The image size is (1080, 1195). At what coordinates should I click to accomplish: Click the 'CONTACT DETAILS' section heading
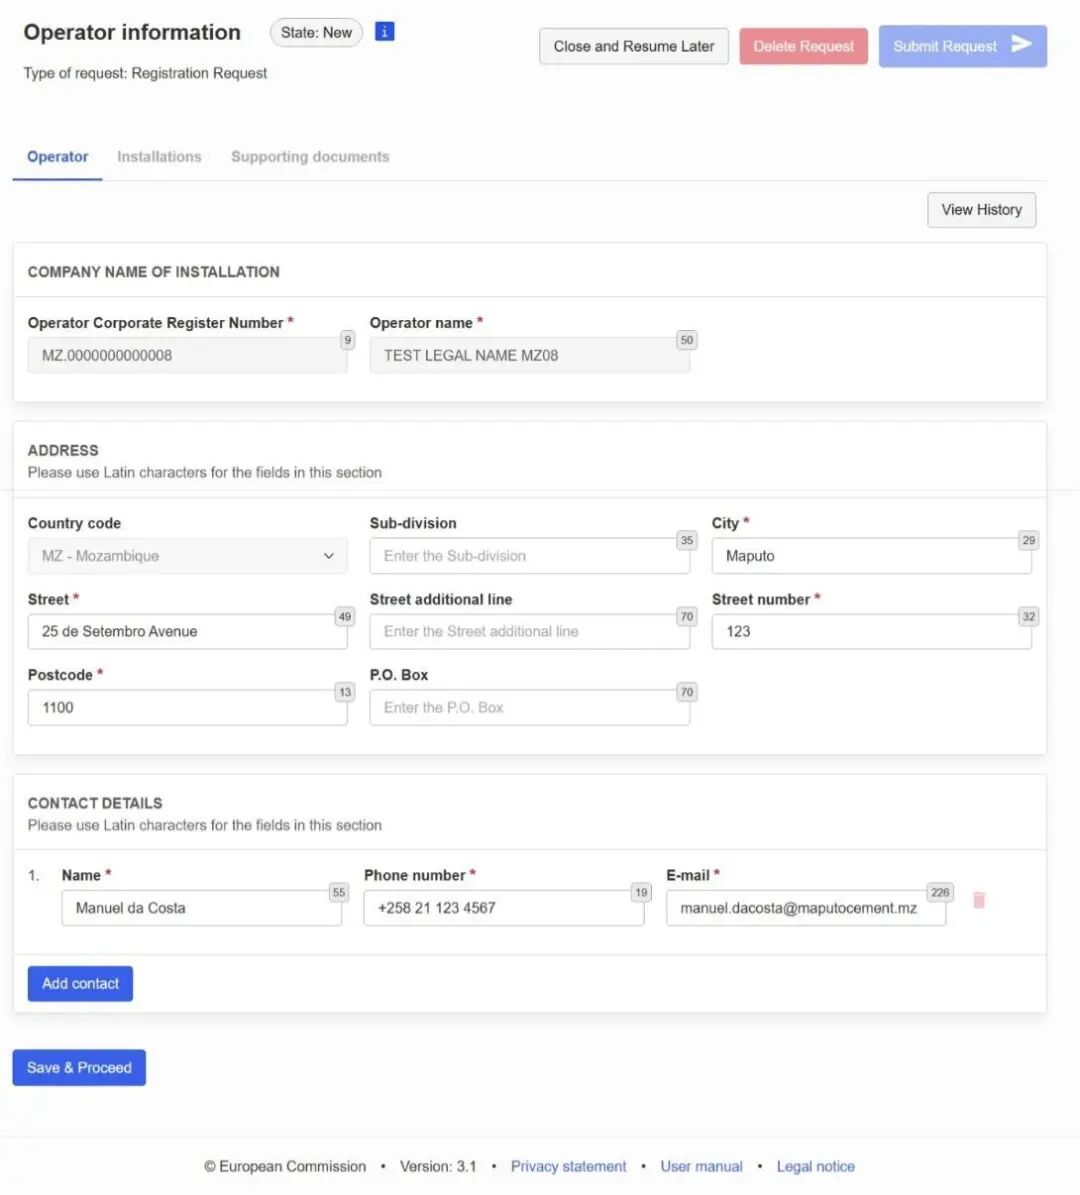point(95,803)
